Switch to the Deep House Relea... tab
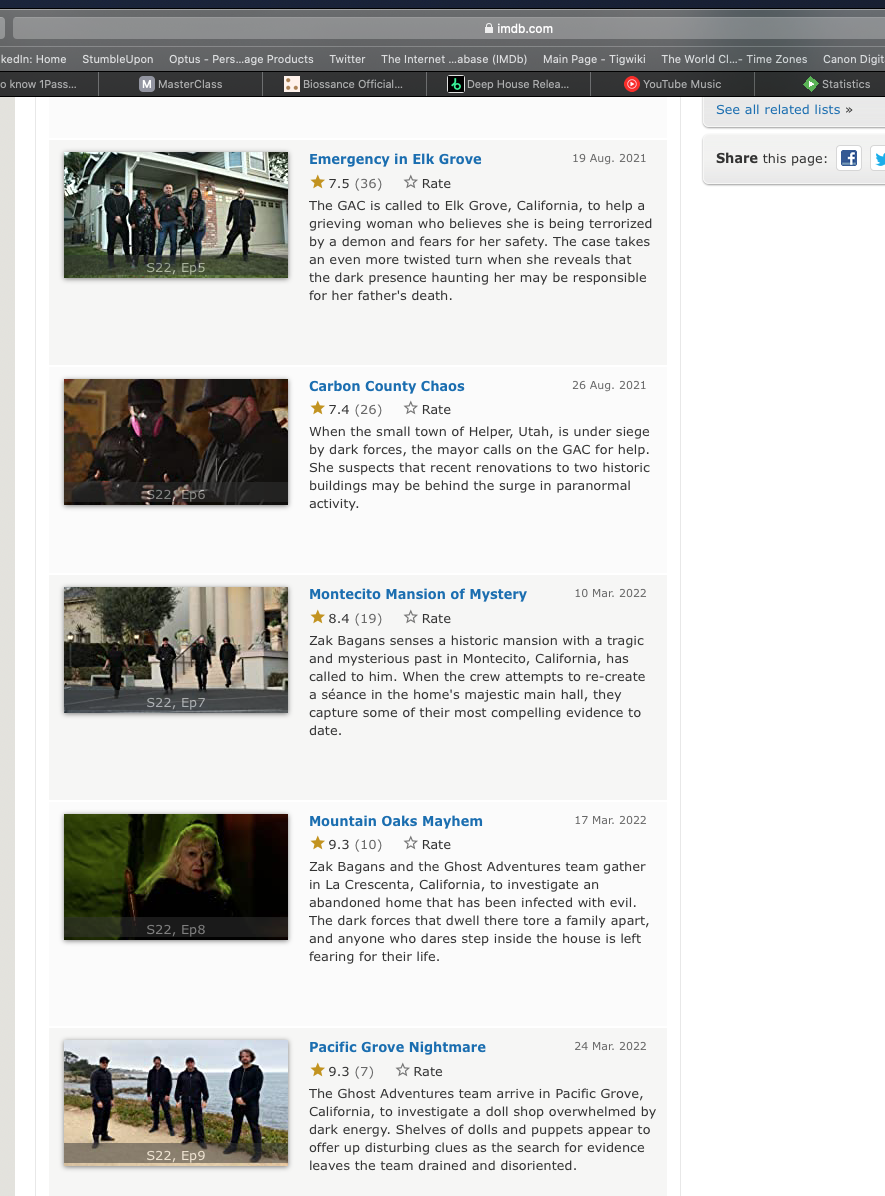 coord(508,84)
